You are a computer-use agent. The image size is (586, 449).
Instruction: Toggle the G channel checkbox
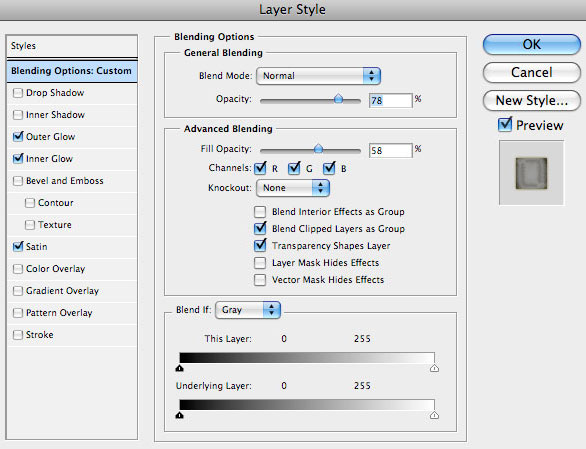294,168
